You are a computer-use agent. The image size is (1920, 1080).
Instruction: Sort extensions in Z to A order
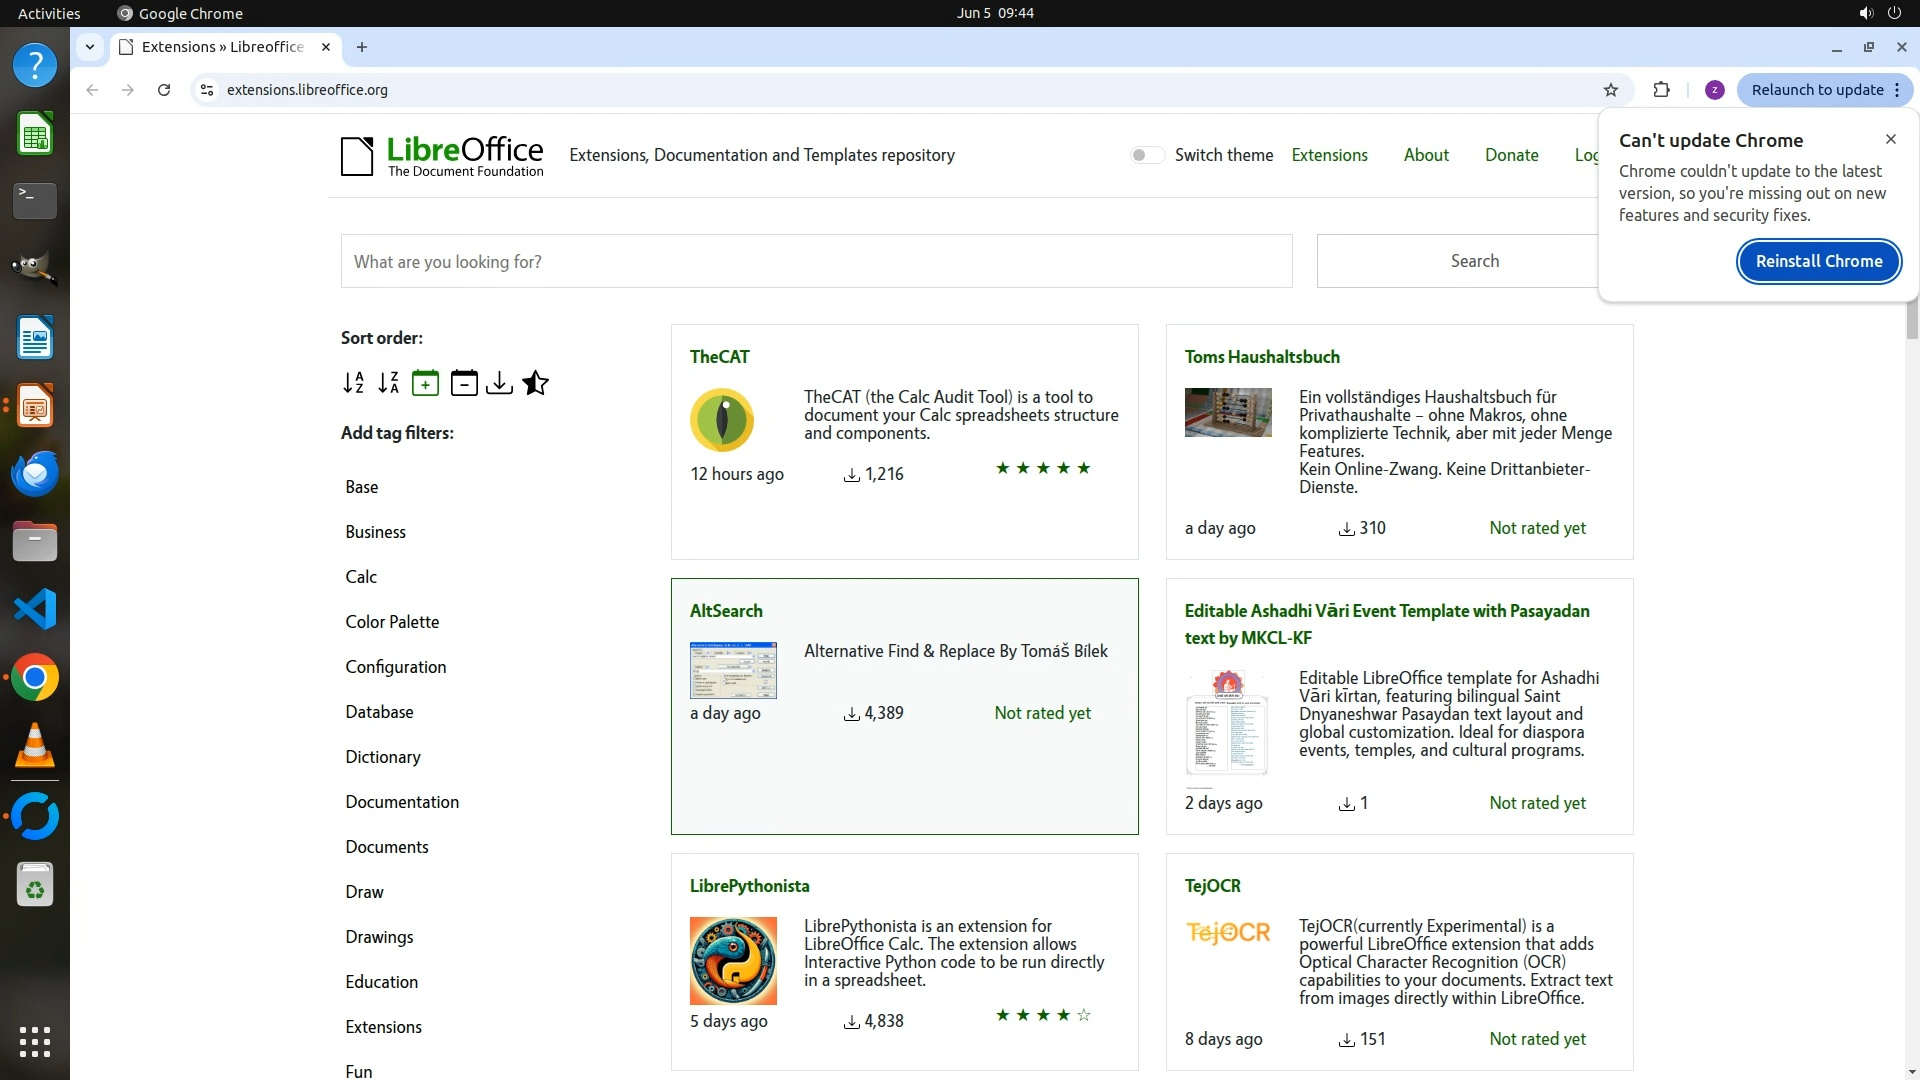click(x=389, y=383)
